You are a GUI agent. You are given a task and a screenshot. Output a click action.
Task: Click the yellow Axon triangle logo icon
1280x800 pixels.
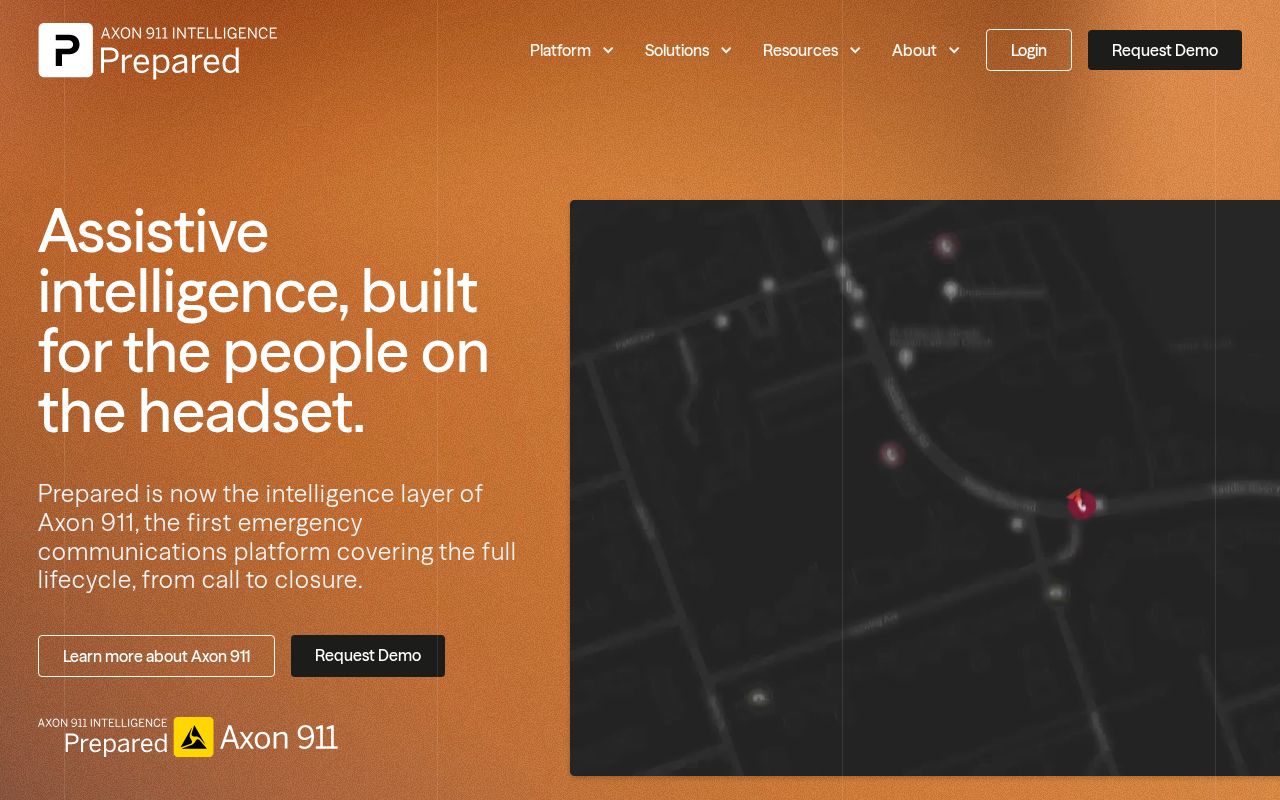pyautogui.click(x=194, y=737)
